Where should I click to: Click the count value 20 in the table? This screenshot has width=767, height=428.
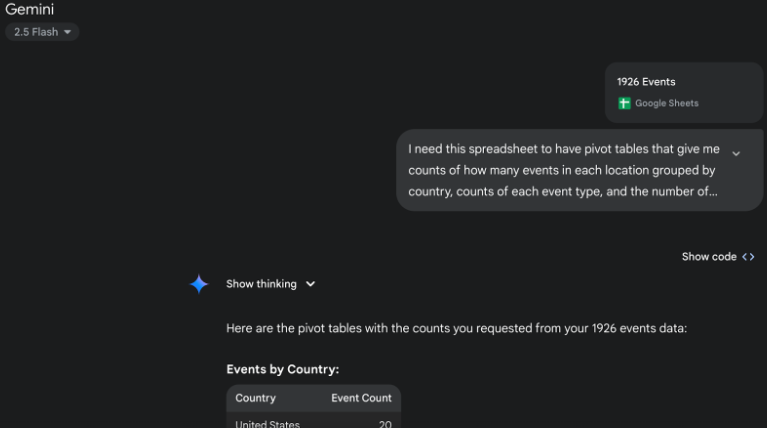pyautogui.click(x=385, y=424)
